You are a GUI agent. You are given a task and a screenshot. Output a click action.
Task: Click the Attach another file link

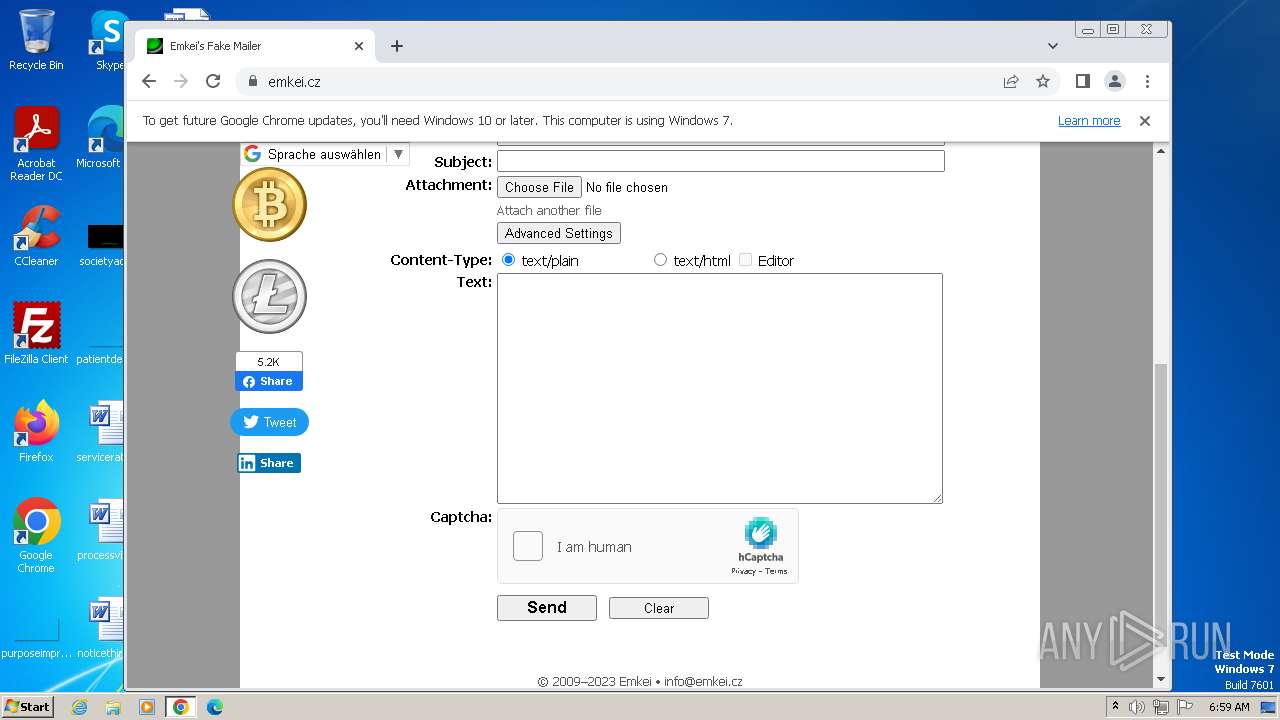click(549, 210)
